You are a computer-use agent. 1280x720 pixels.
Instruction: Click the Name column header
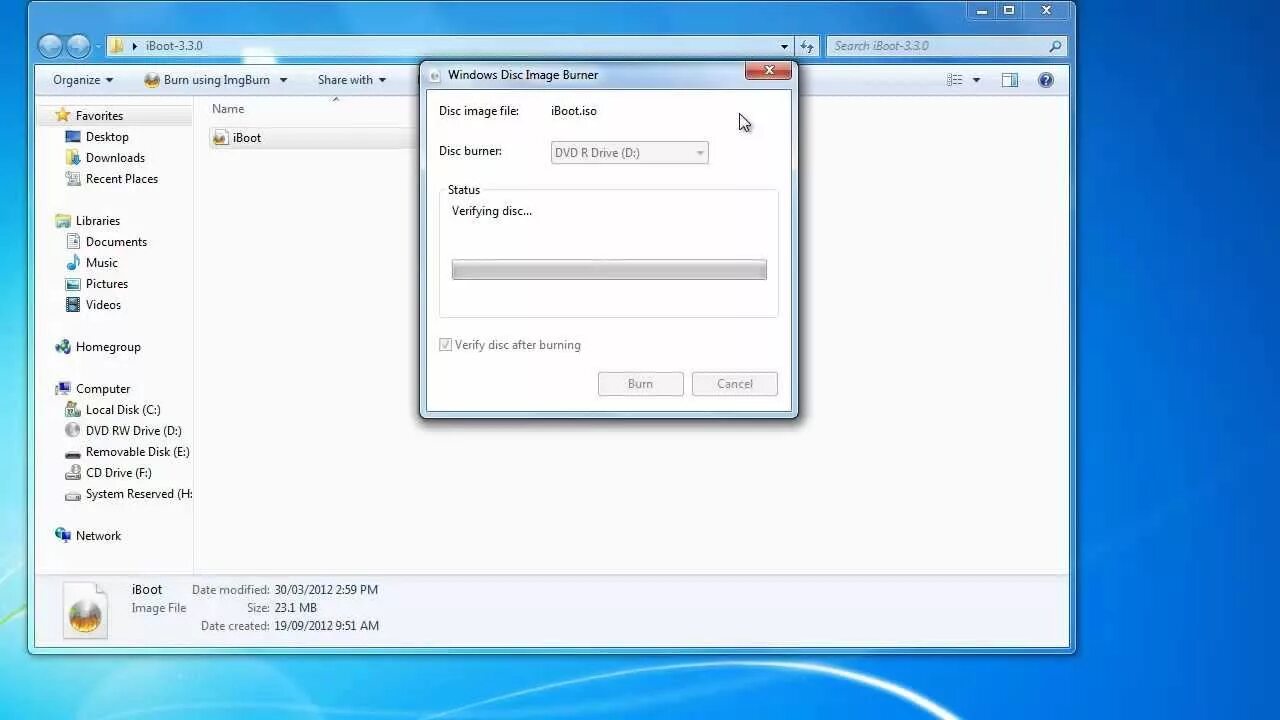[x=228, y=109]
